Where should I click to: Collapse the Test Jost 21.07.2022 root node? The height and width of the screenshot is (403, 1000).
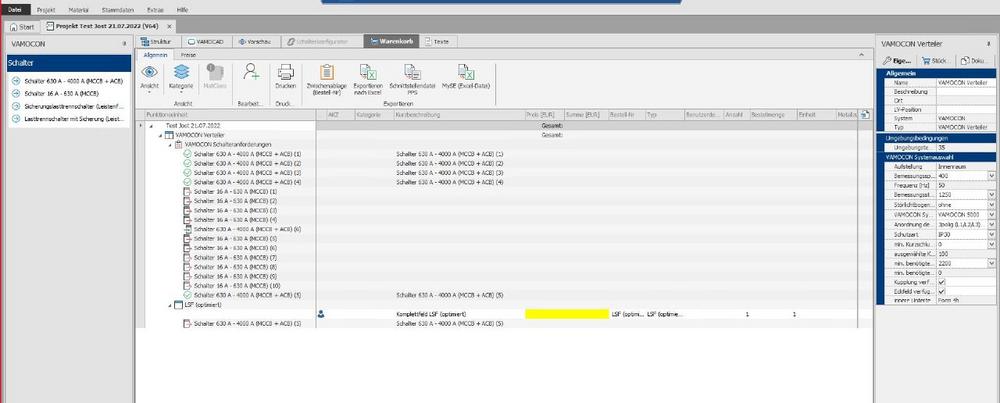pos(151,126)
